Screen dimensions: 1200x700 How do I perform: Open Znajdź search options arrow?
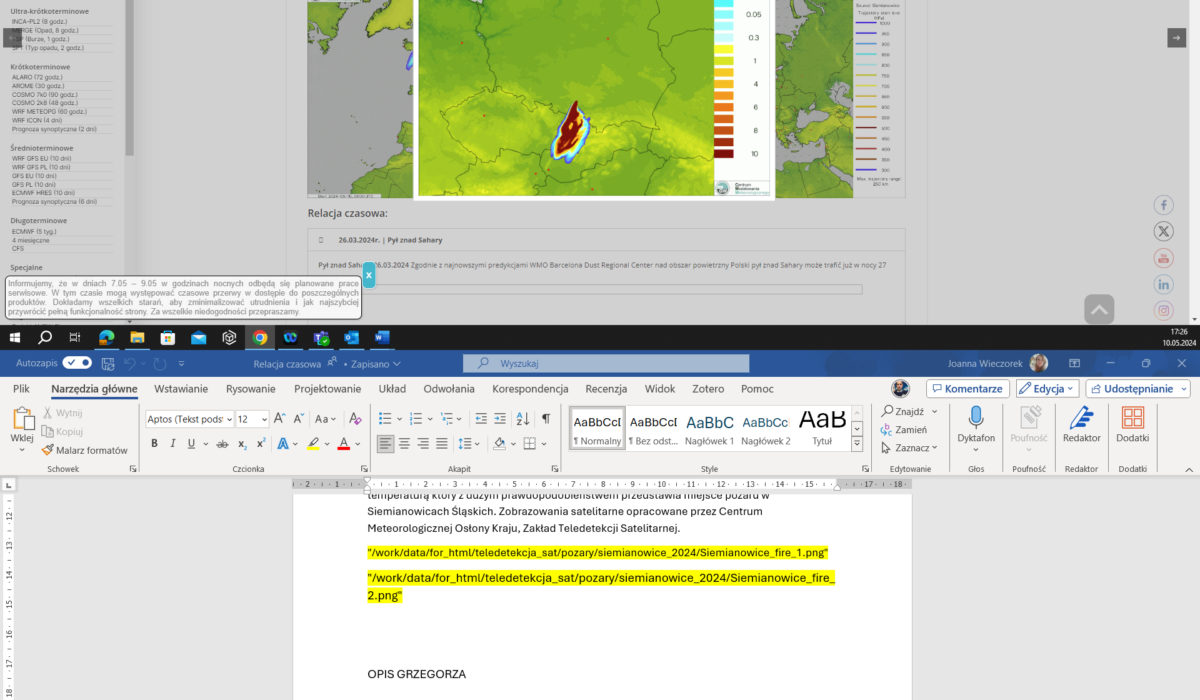point(935,411)
